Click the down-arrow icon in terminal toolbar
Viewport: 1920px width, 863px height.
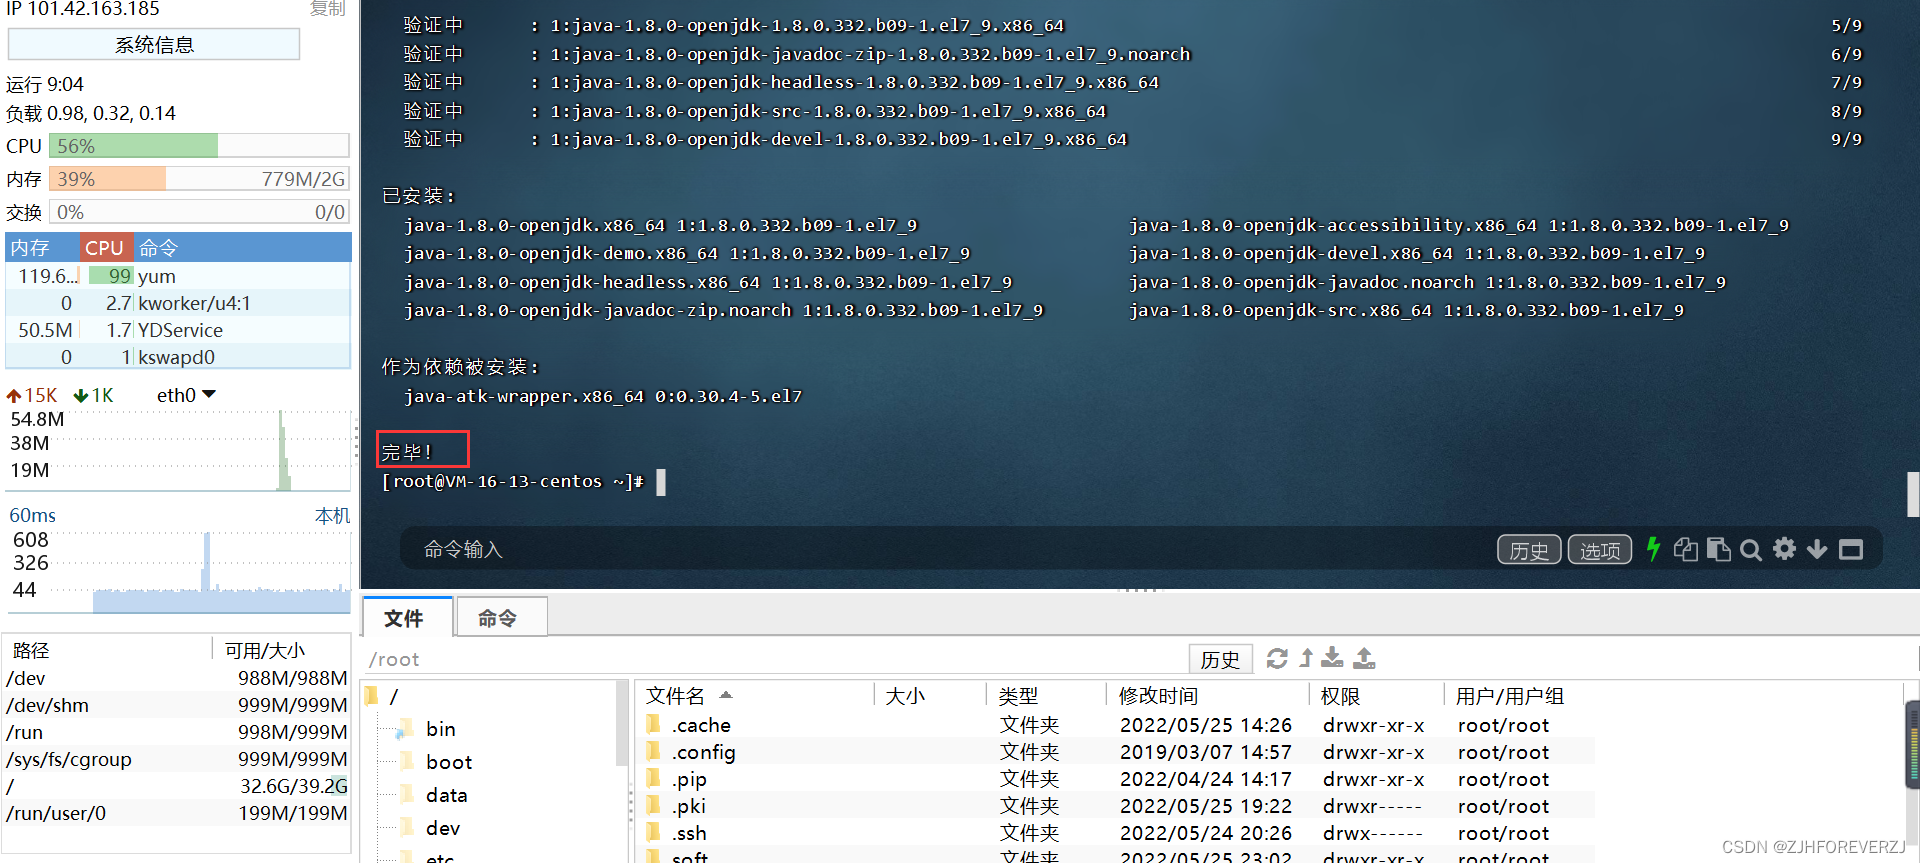1817,550
